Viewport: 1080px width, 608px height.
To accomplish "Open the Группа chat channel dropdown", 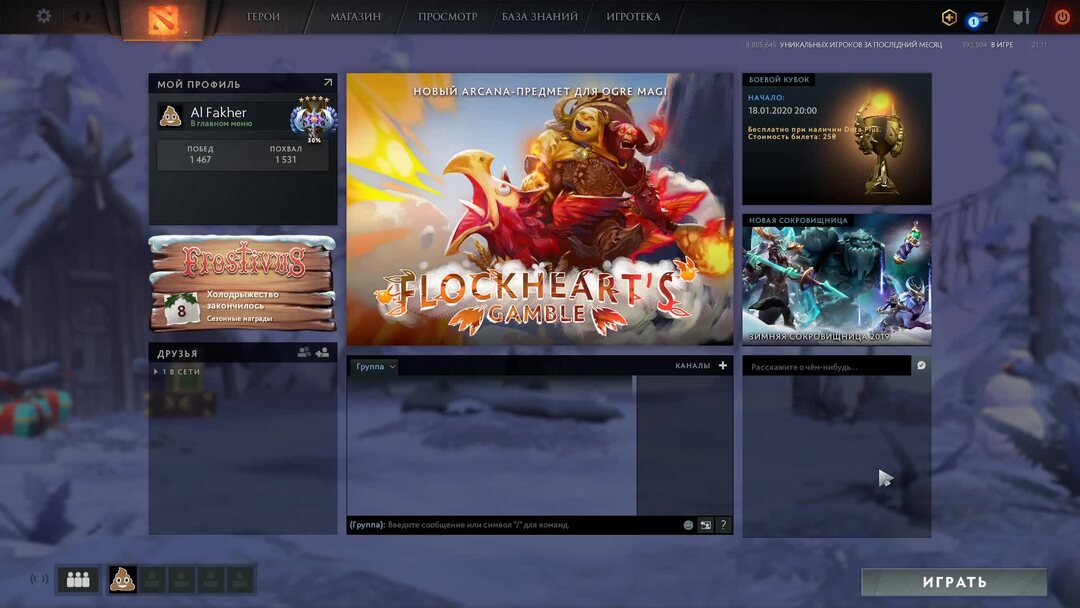I will [x=375, y=366].
